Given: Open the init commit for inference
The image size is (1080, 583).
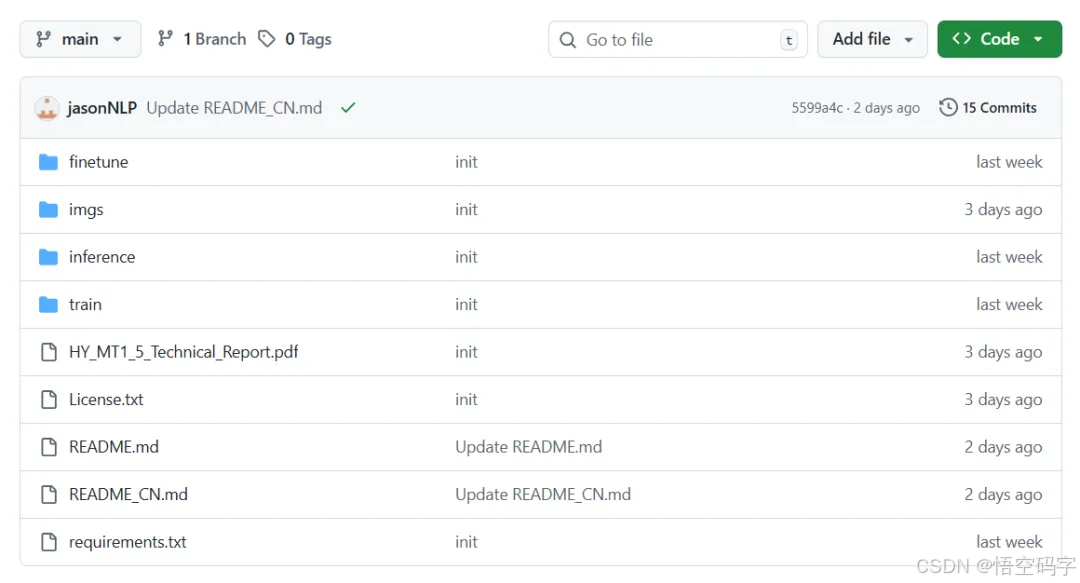Looking at the screenshot, I should coord(466,257).
